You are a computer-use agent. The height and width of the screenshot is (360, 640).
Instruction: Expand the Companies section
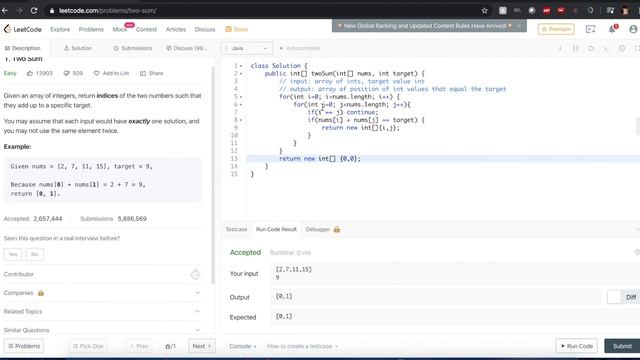coord(102,293)
